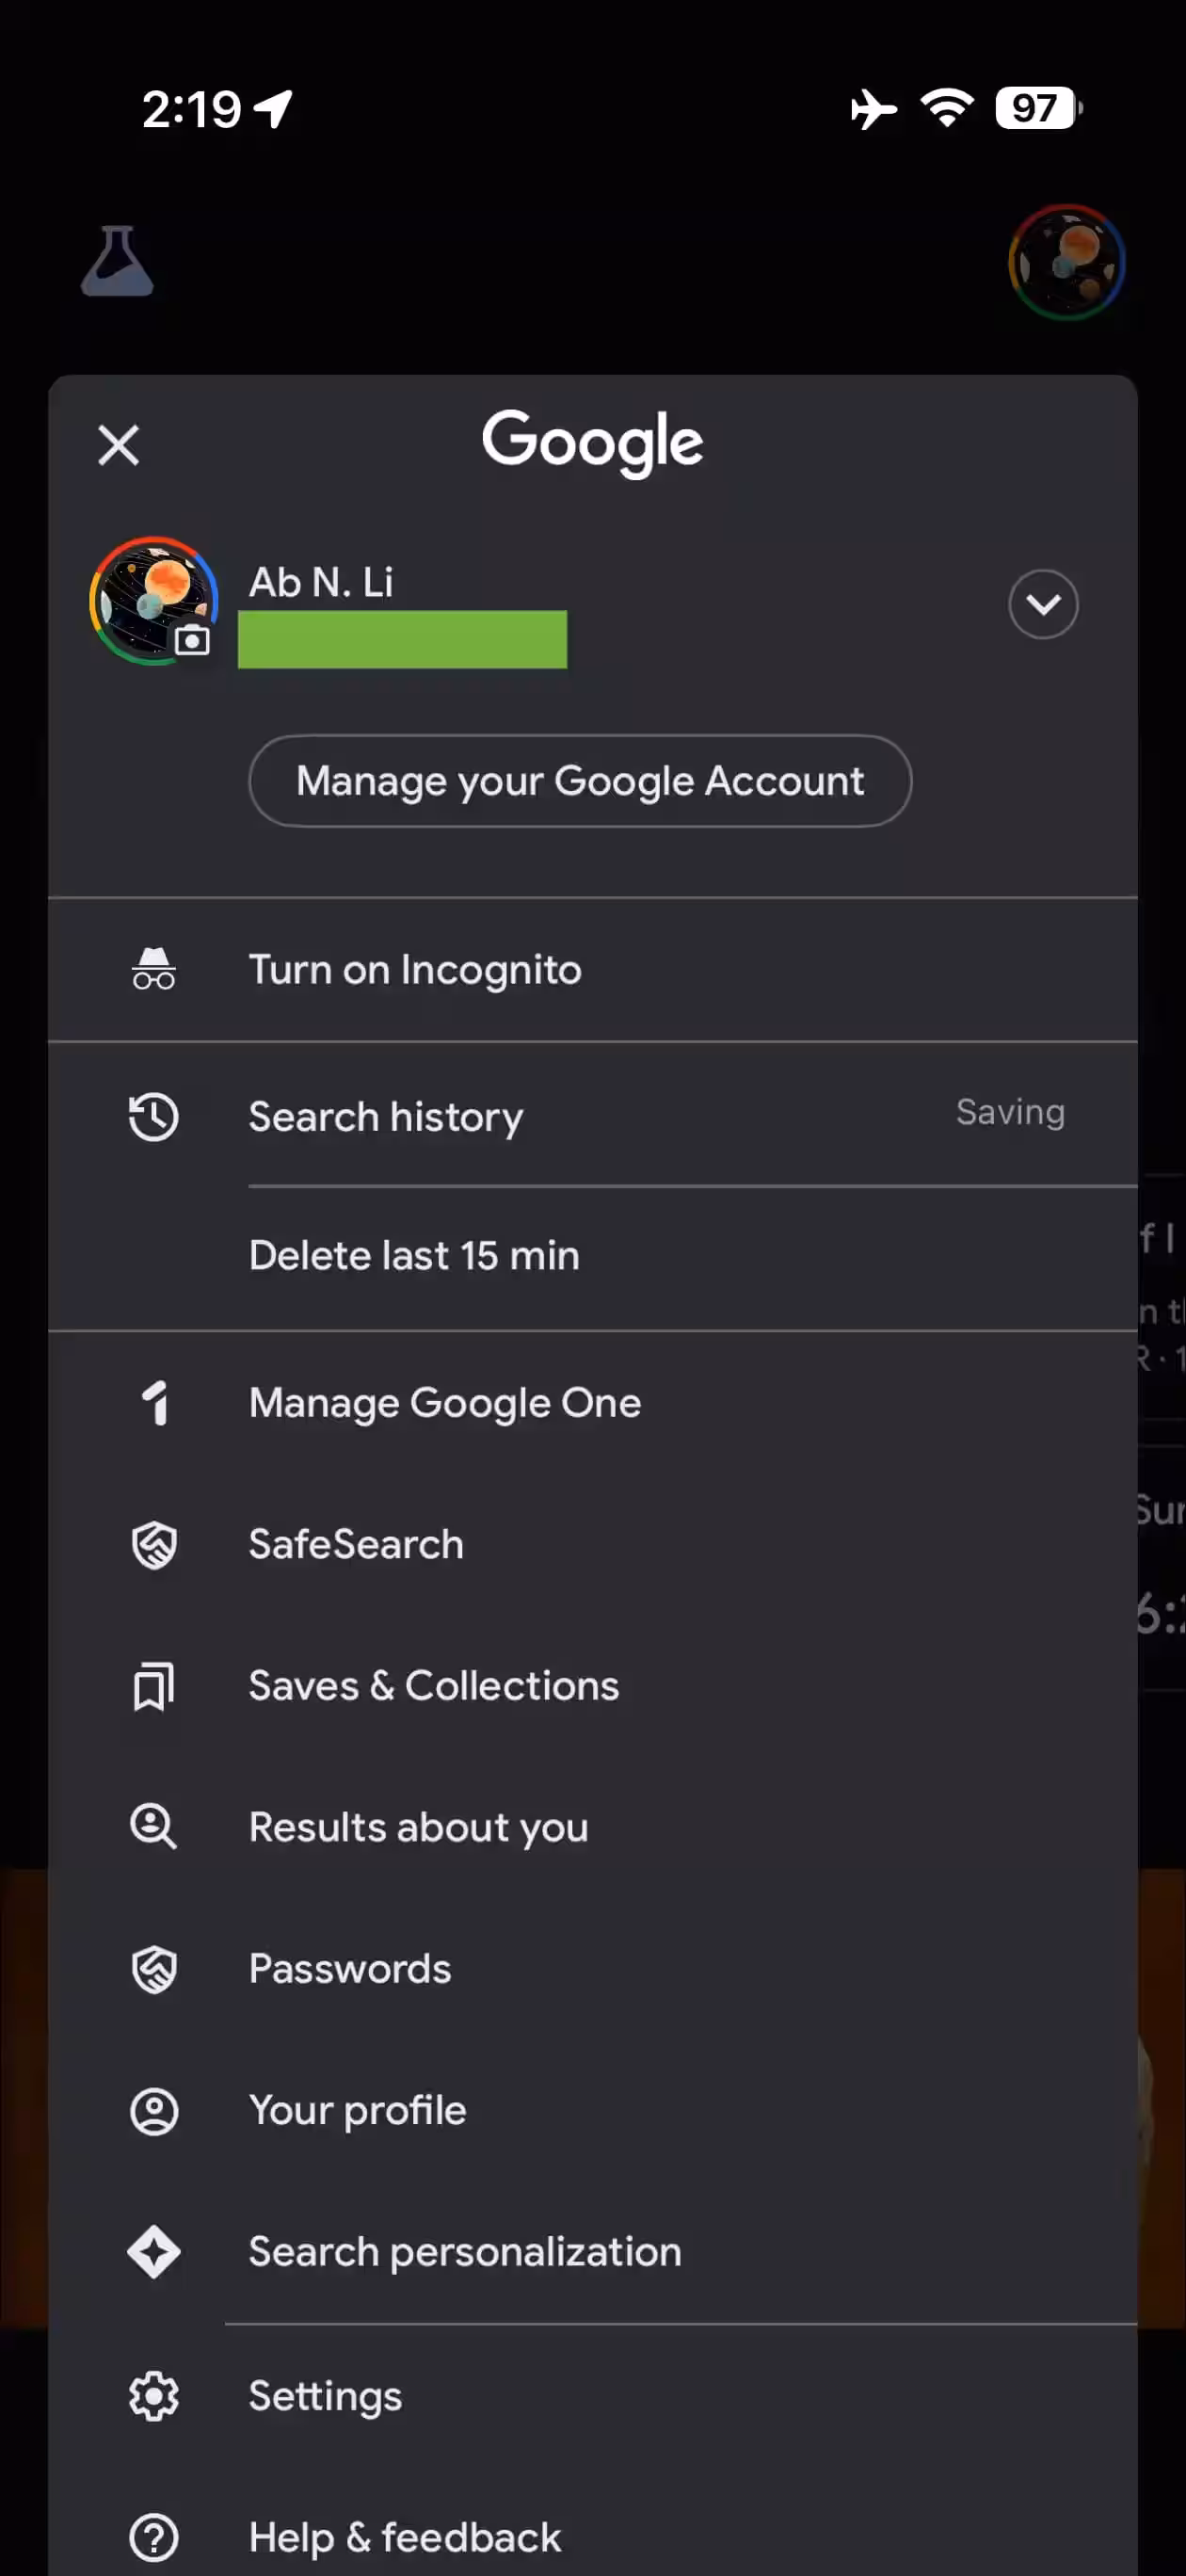The image size is (1186, 2576).
Task: Click Manage your Google Account button
Action: pyautogui.click(x=580, y=781)
